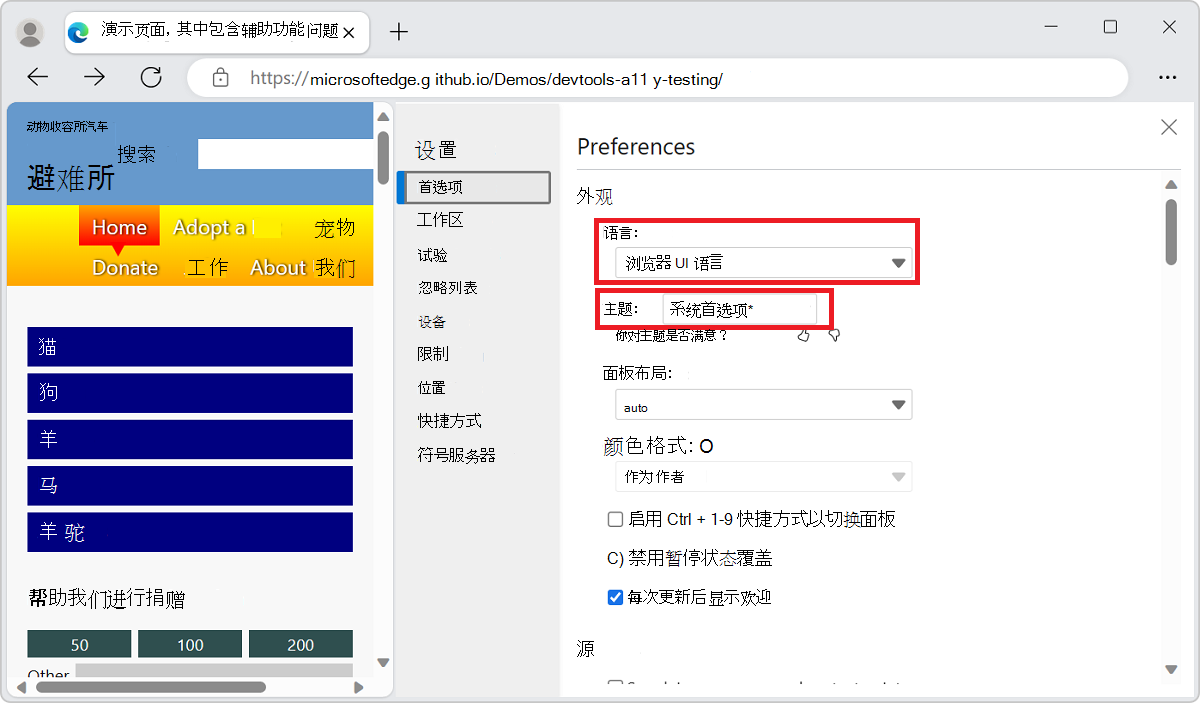
Task: Click the 搜索 search input field
Action: (285, 153)
